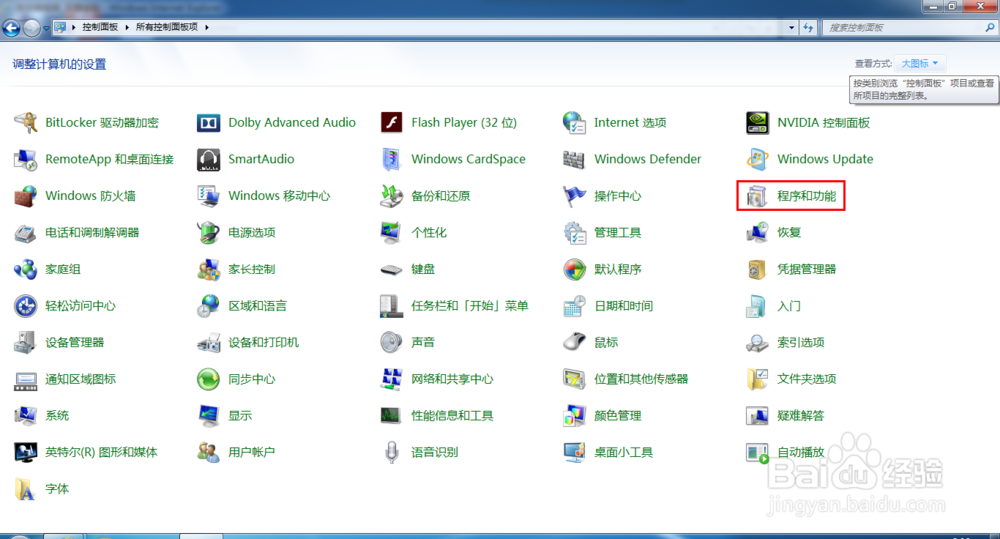Open the 设备和打印机 link
The image size is (1000, 539).
pyautogui.click(x=264, y=343)
